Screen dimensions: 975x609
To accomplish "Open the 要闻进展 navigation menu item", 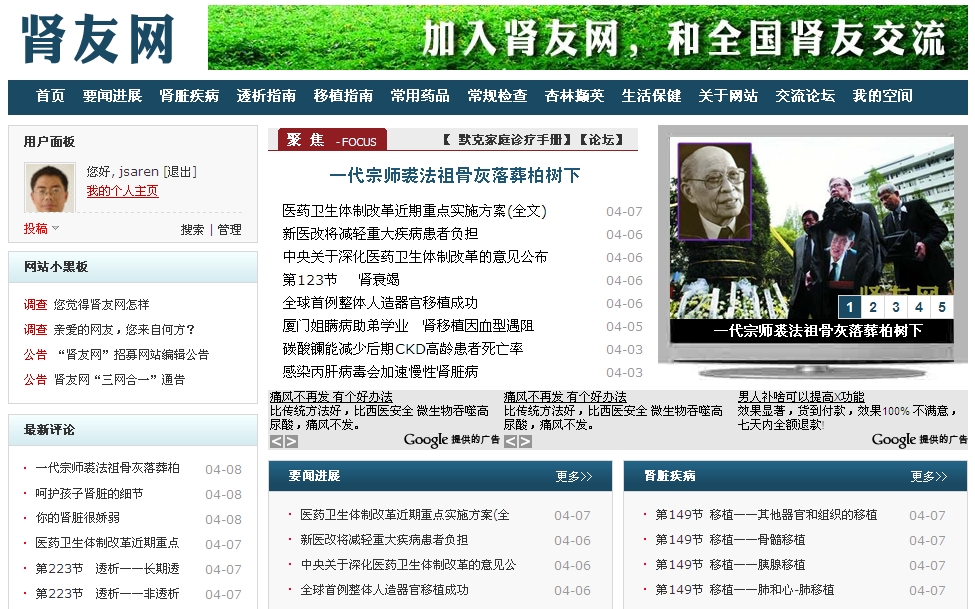I will pos(113,96).
